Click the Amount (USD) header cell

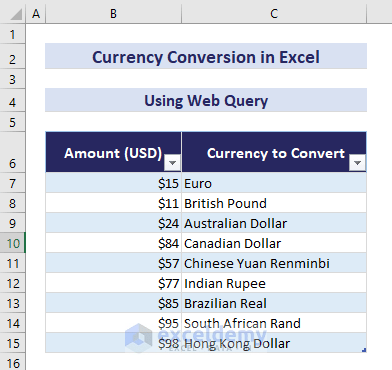(x=114, y=152)
